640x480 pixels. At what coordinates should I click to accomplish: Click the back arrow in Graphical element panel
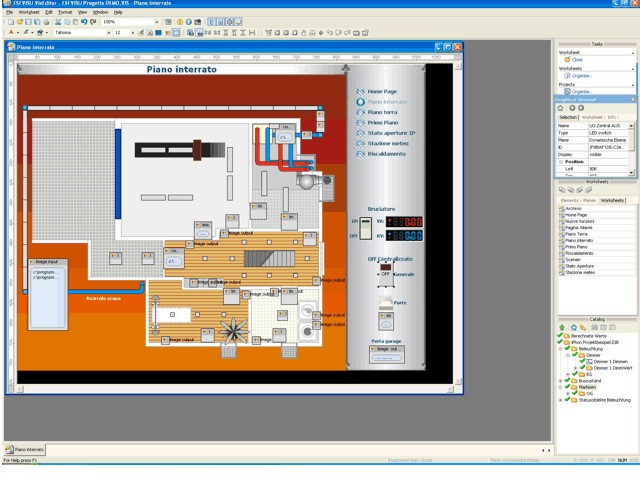pos(572,108)
